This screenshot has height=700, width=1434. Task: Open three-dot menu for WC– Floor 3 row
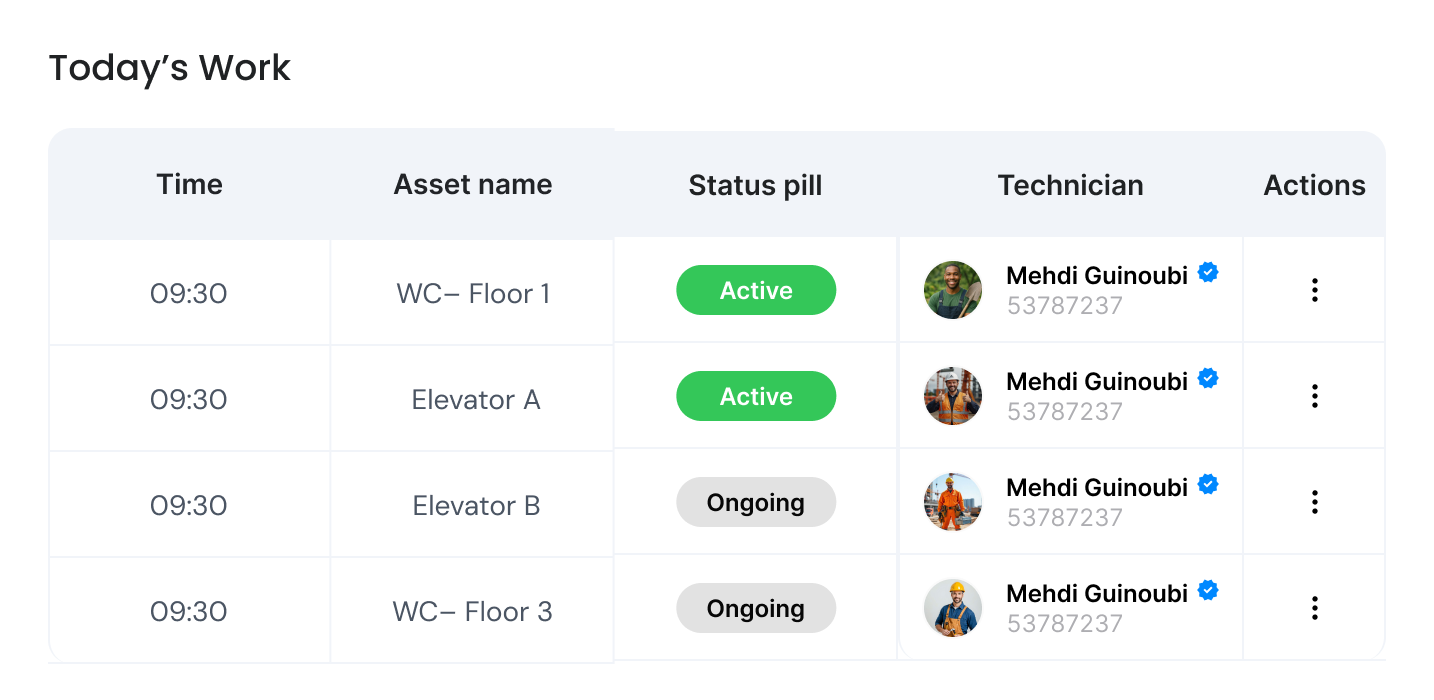(x=1314, y=608)
